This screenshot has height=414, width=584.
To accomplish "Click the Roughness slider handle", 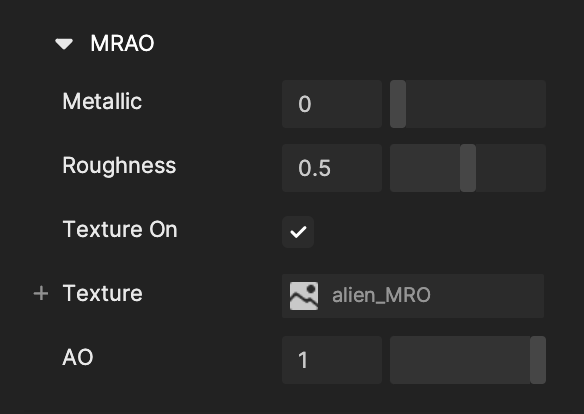I will [x=468, y=168].
